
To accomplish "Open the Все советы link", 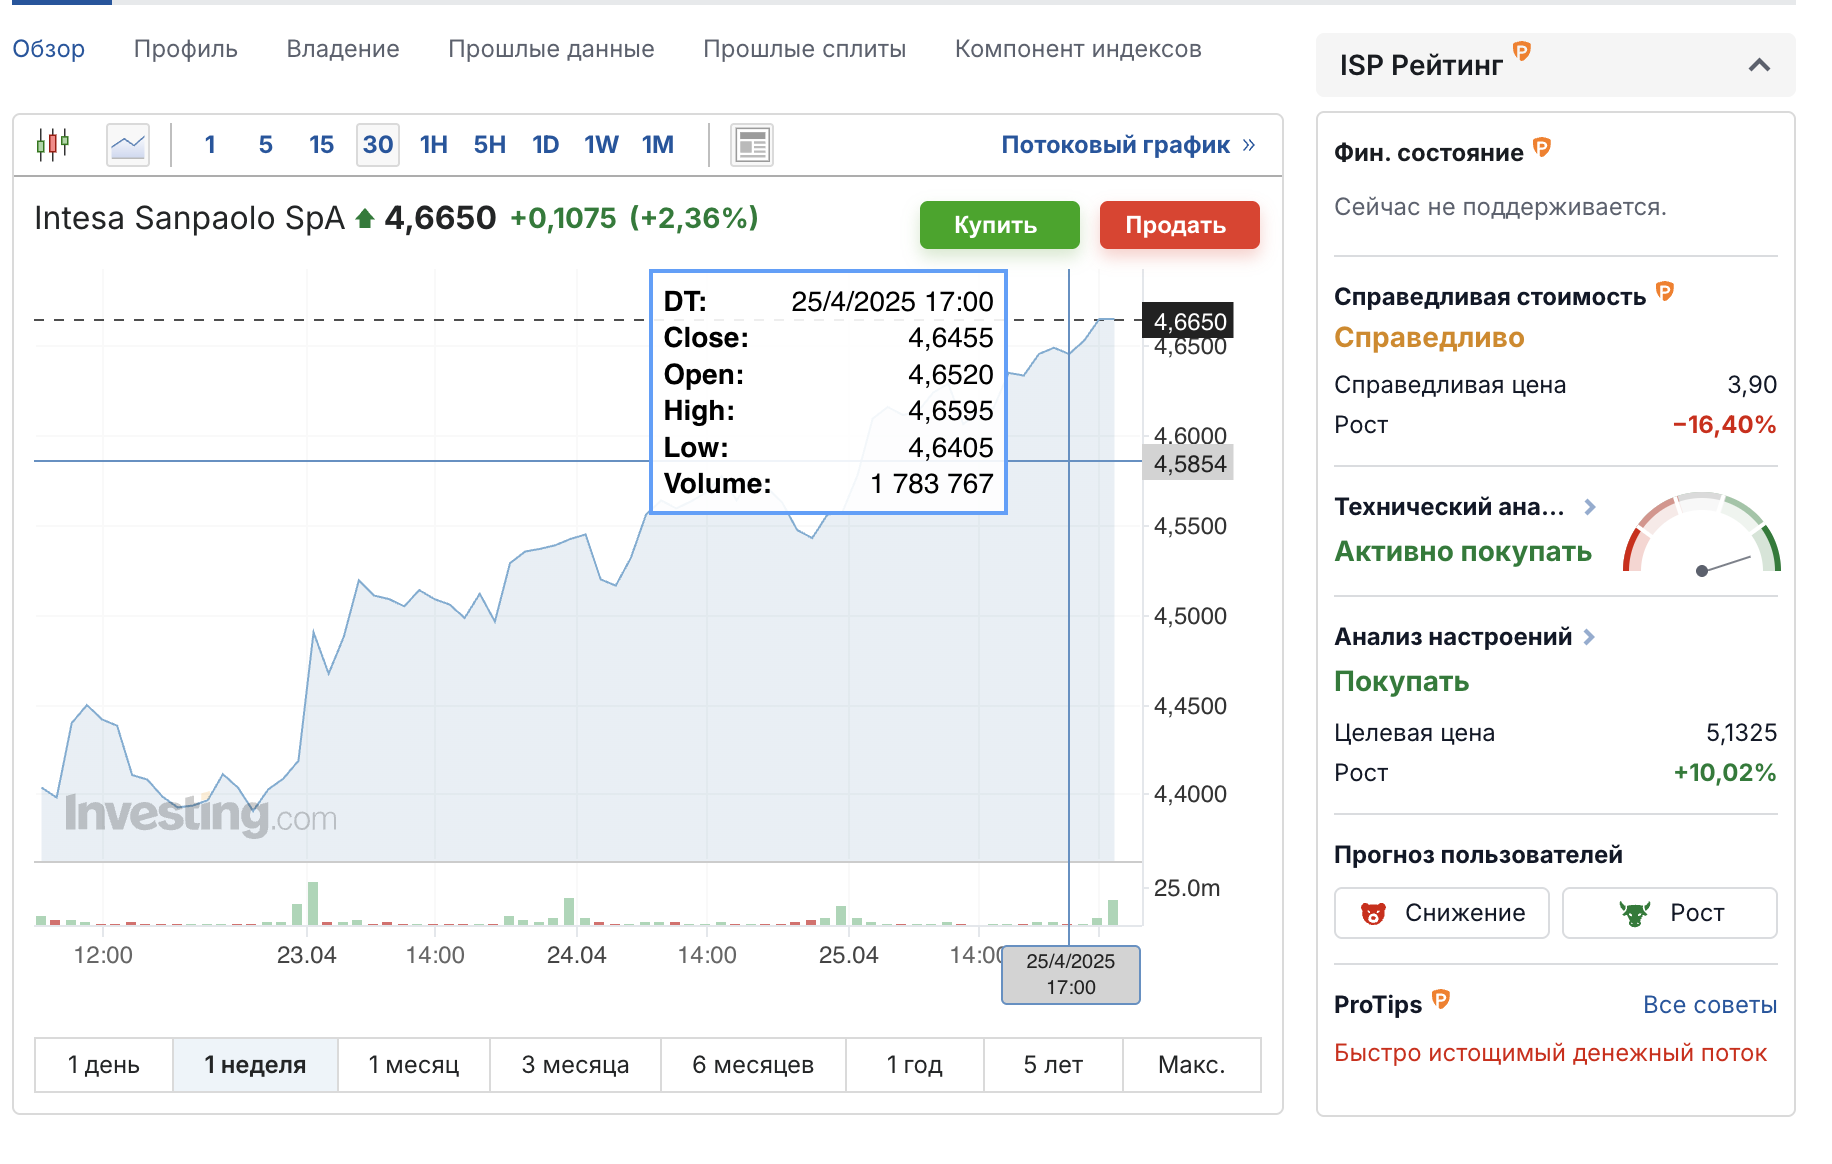I will point(1709,1005).
